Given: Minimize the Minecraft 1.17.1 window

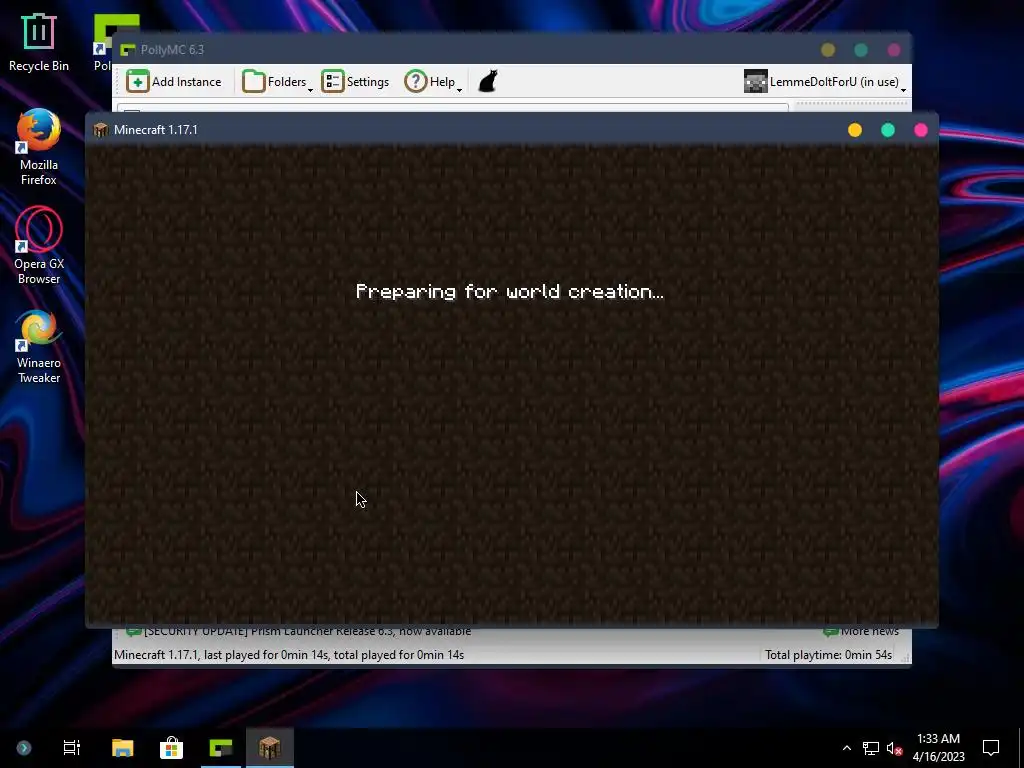Looking at the screenshot, I should tap(855, 130).
